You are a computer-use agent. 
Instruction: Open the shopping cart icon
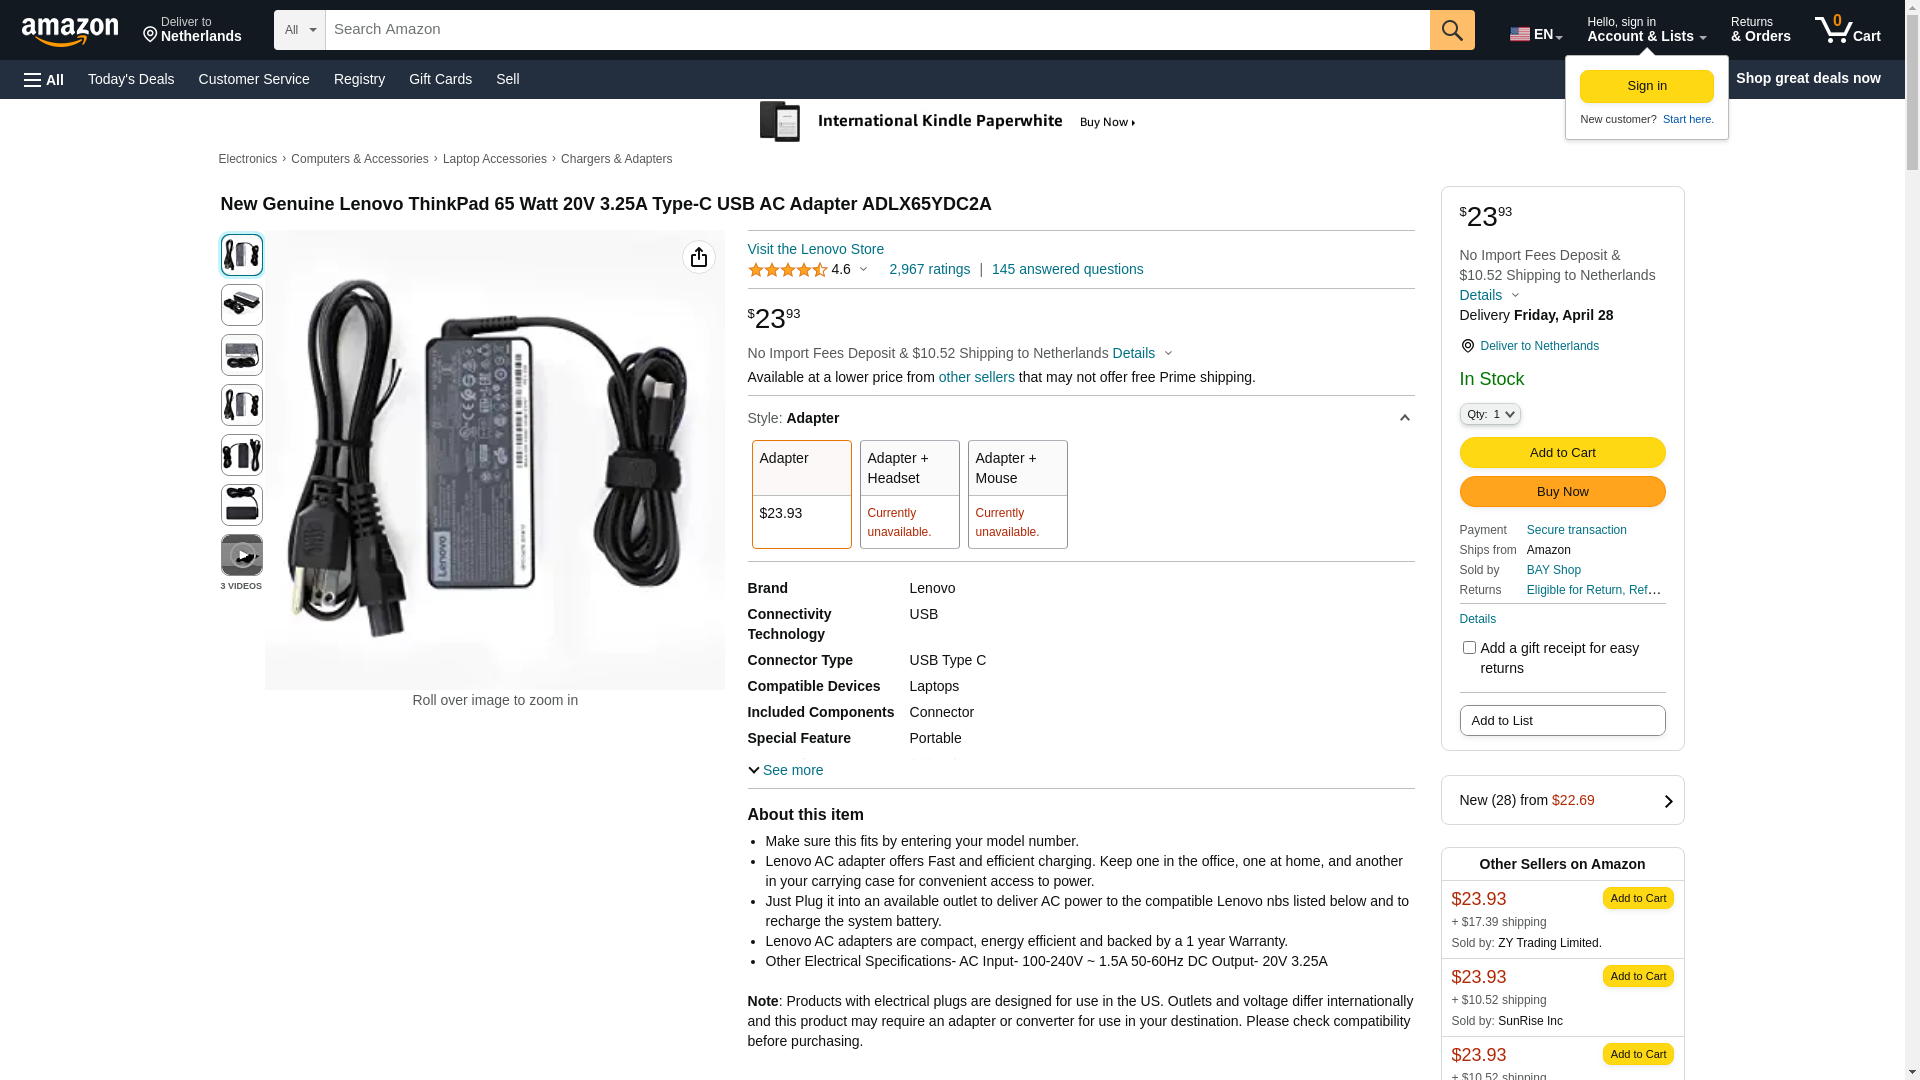tap(1846, 30)
